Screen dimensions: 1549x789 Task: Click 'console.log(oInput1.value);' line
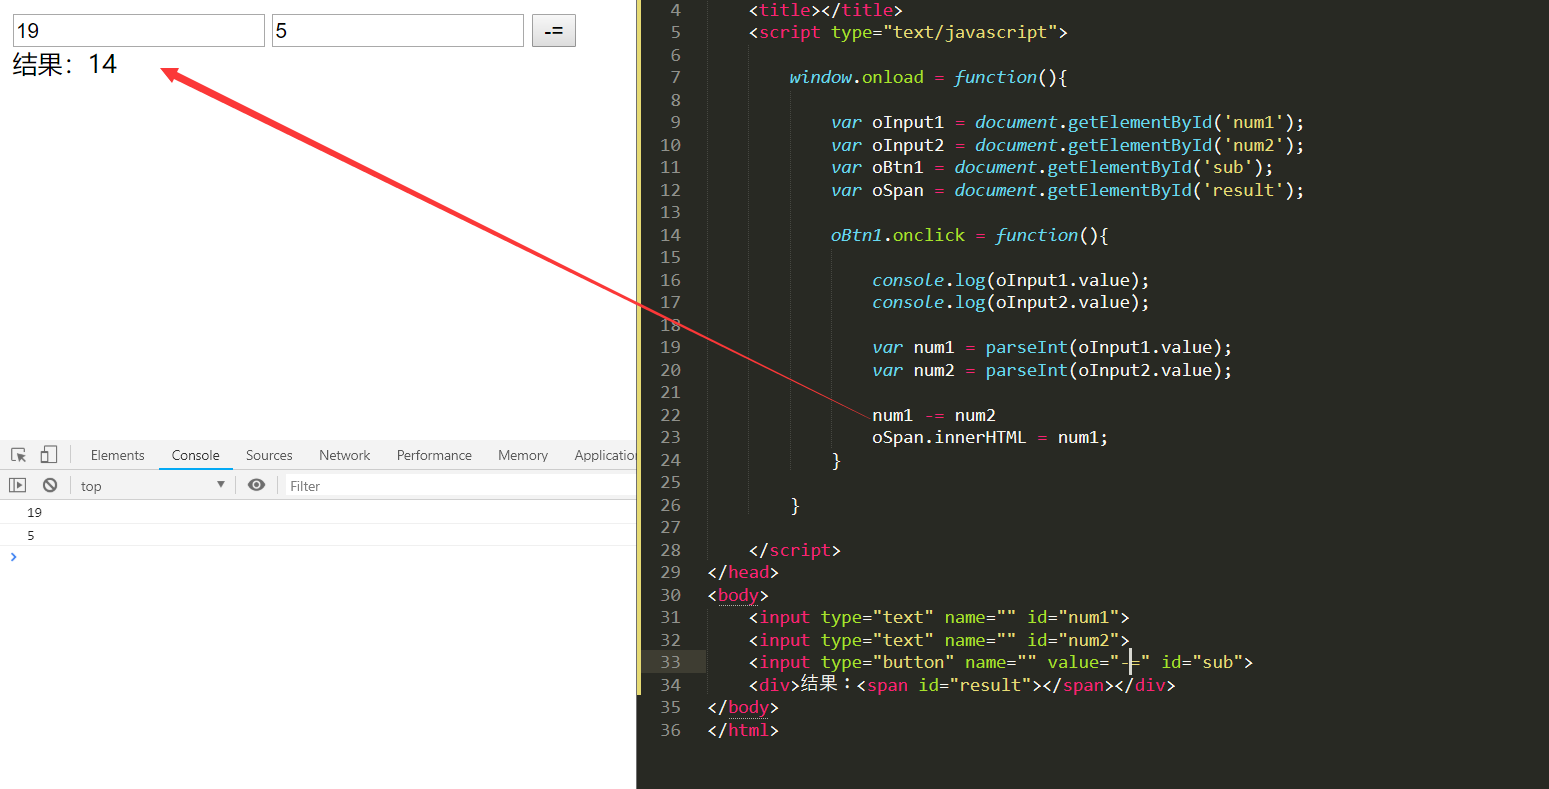(x=1011, y=280)
